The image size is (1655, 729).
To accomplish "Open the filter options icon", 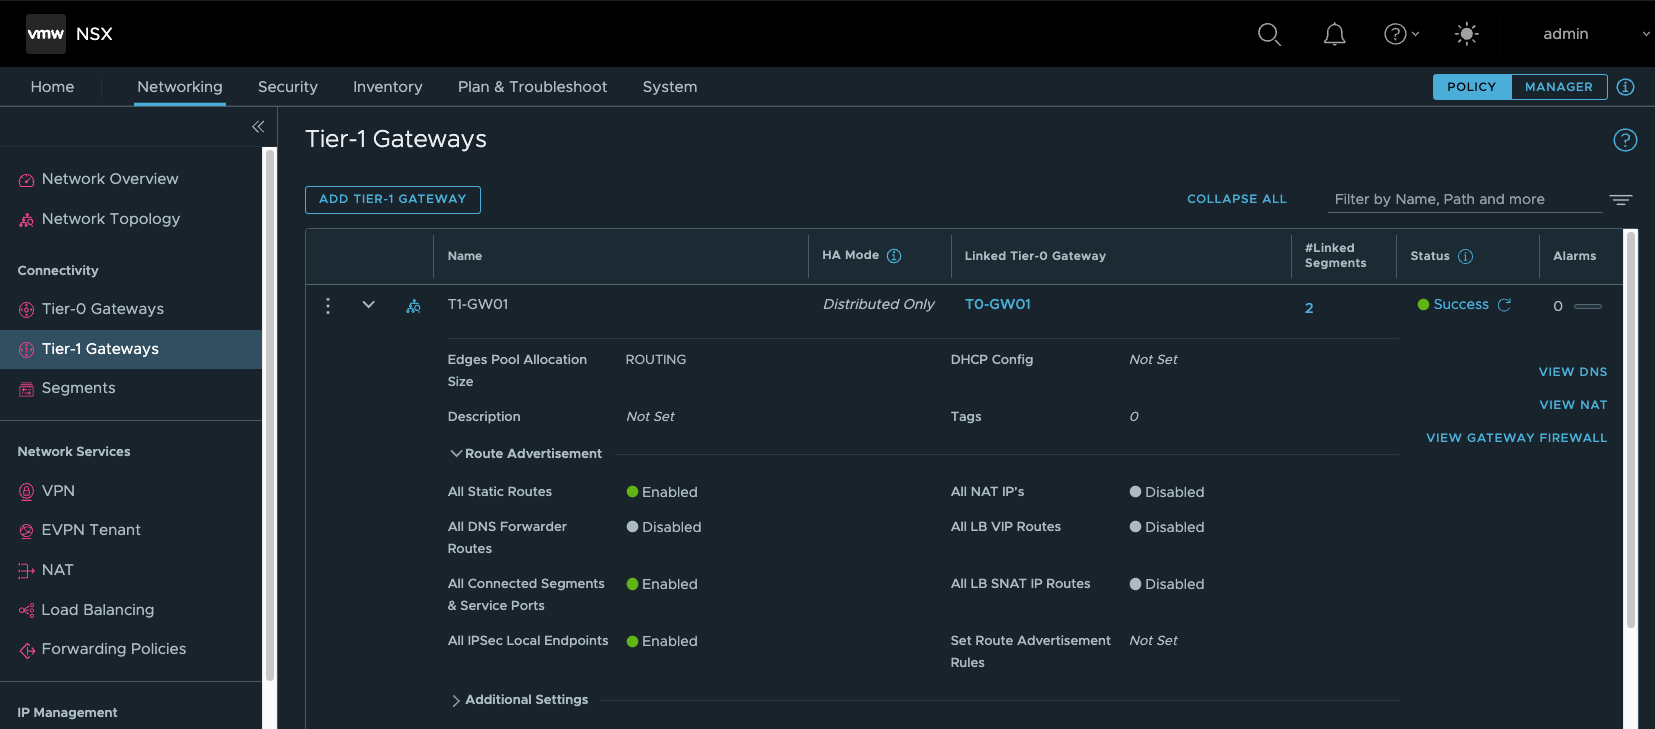I will [x=1621, y=200].
